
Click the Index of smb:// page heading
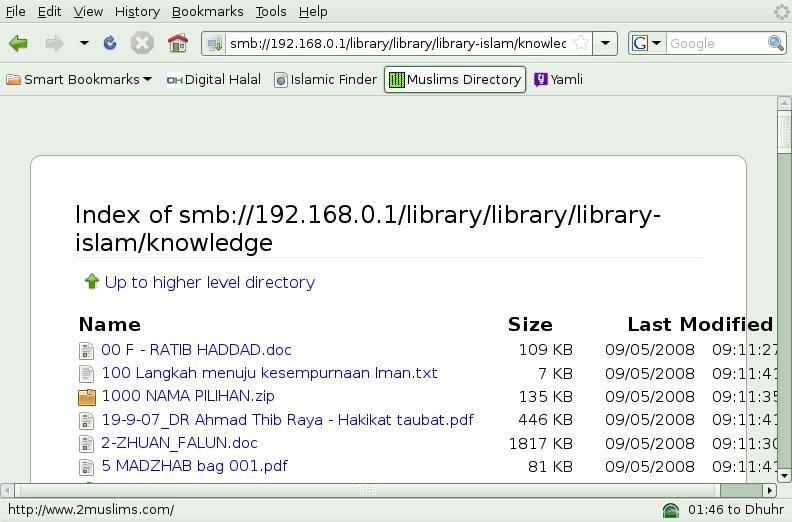368,228
